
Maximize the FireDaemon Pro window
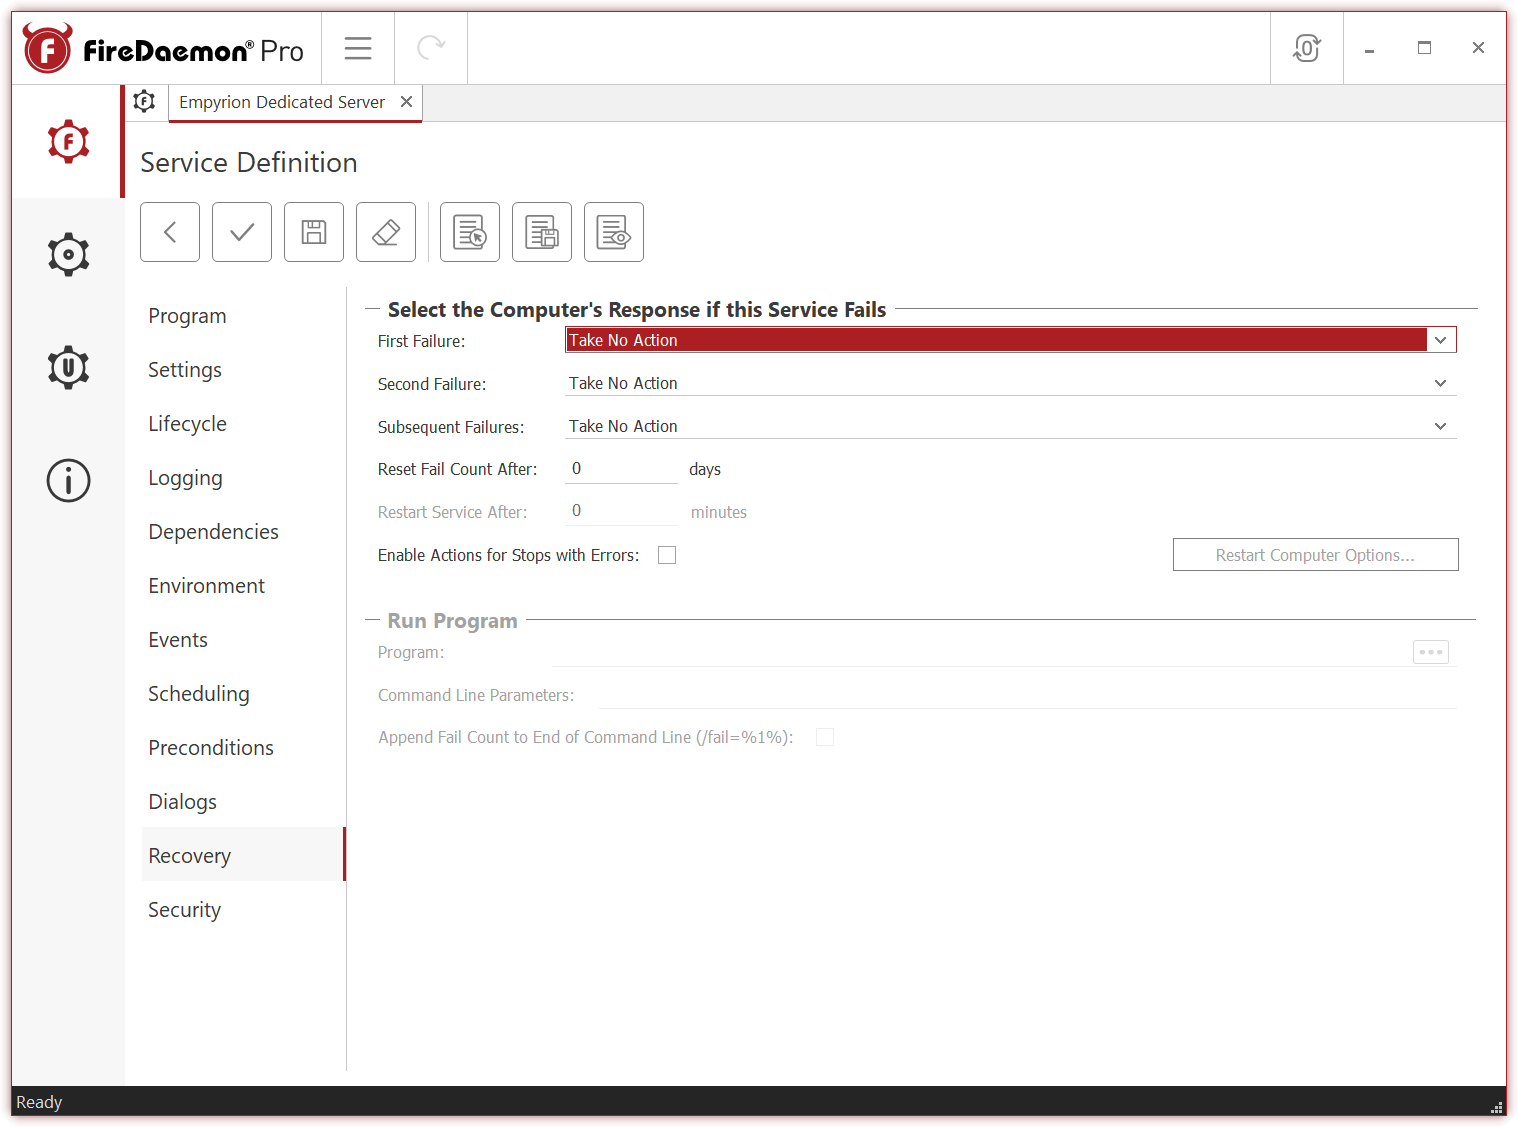point(1424,48)
